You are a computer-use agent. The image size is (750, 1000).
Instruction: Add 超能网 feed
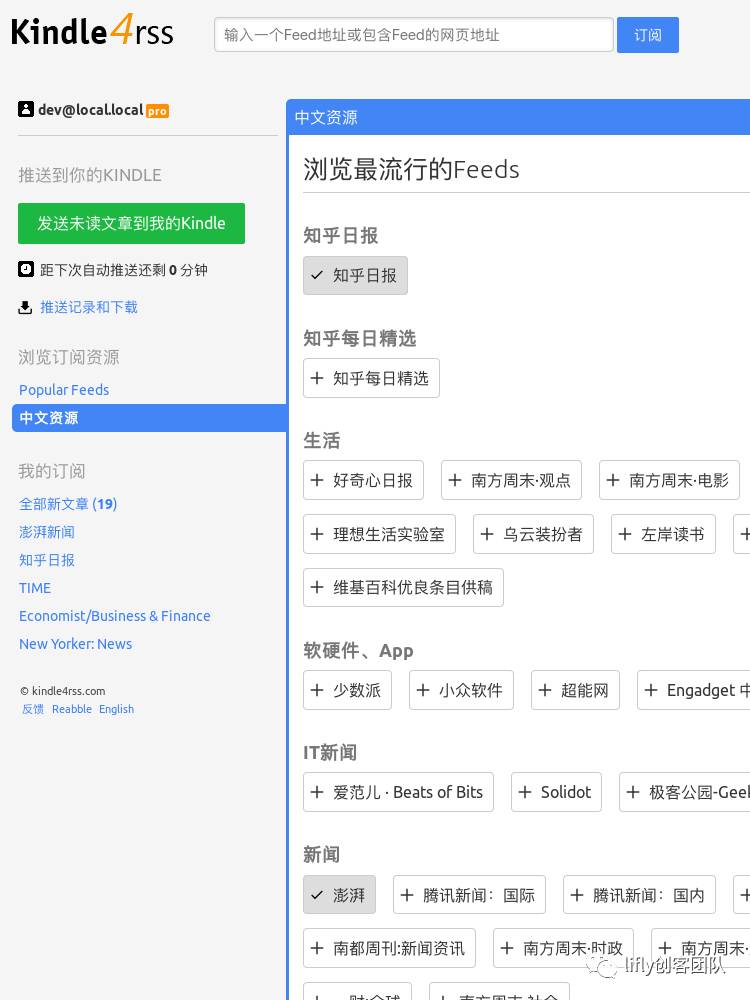[575, 690]
